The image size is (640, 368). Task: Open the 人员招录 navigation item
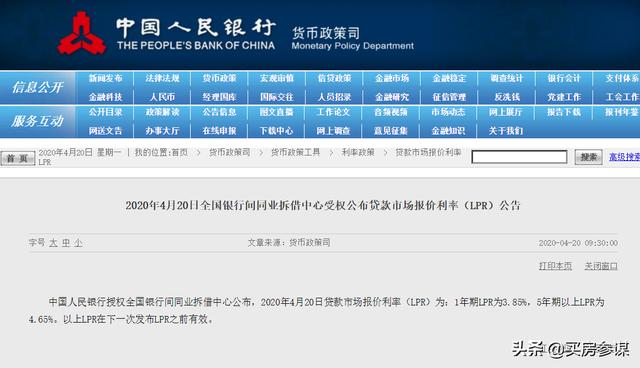coord(334,97)
